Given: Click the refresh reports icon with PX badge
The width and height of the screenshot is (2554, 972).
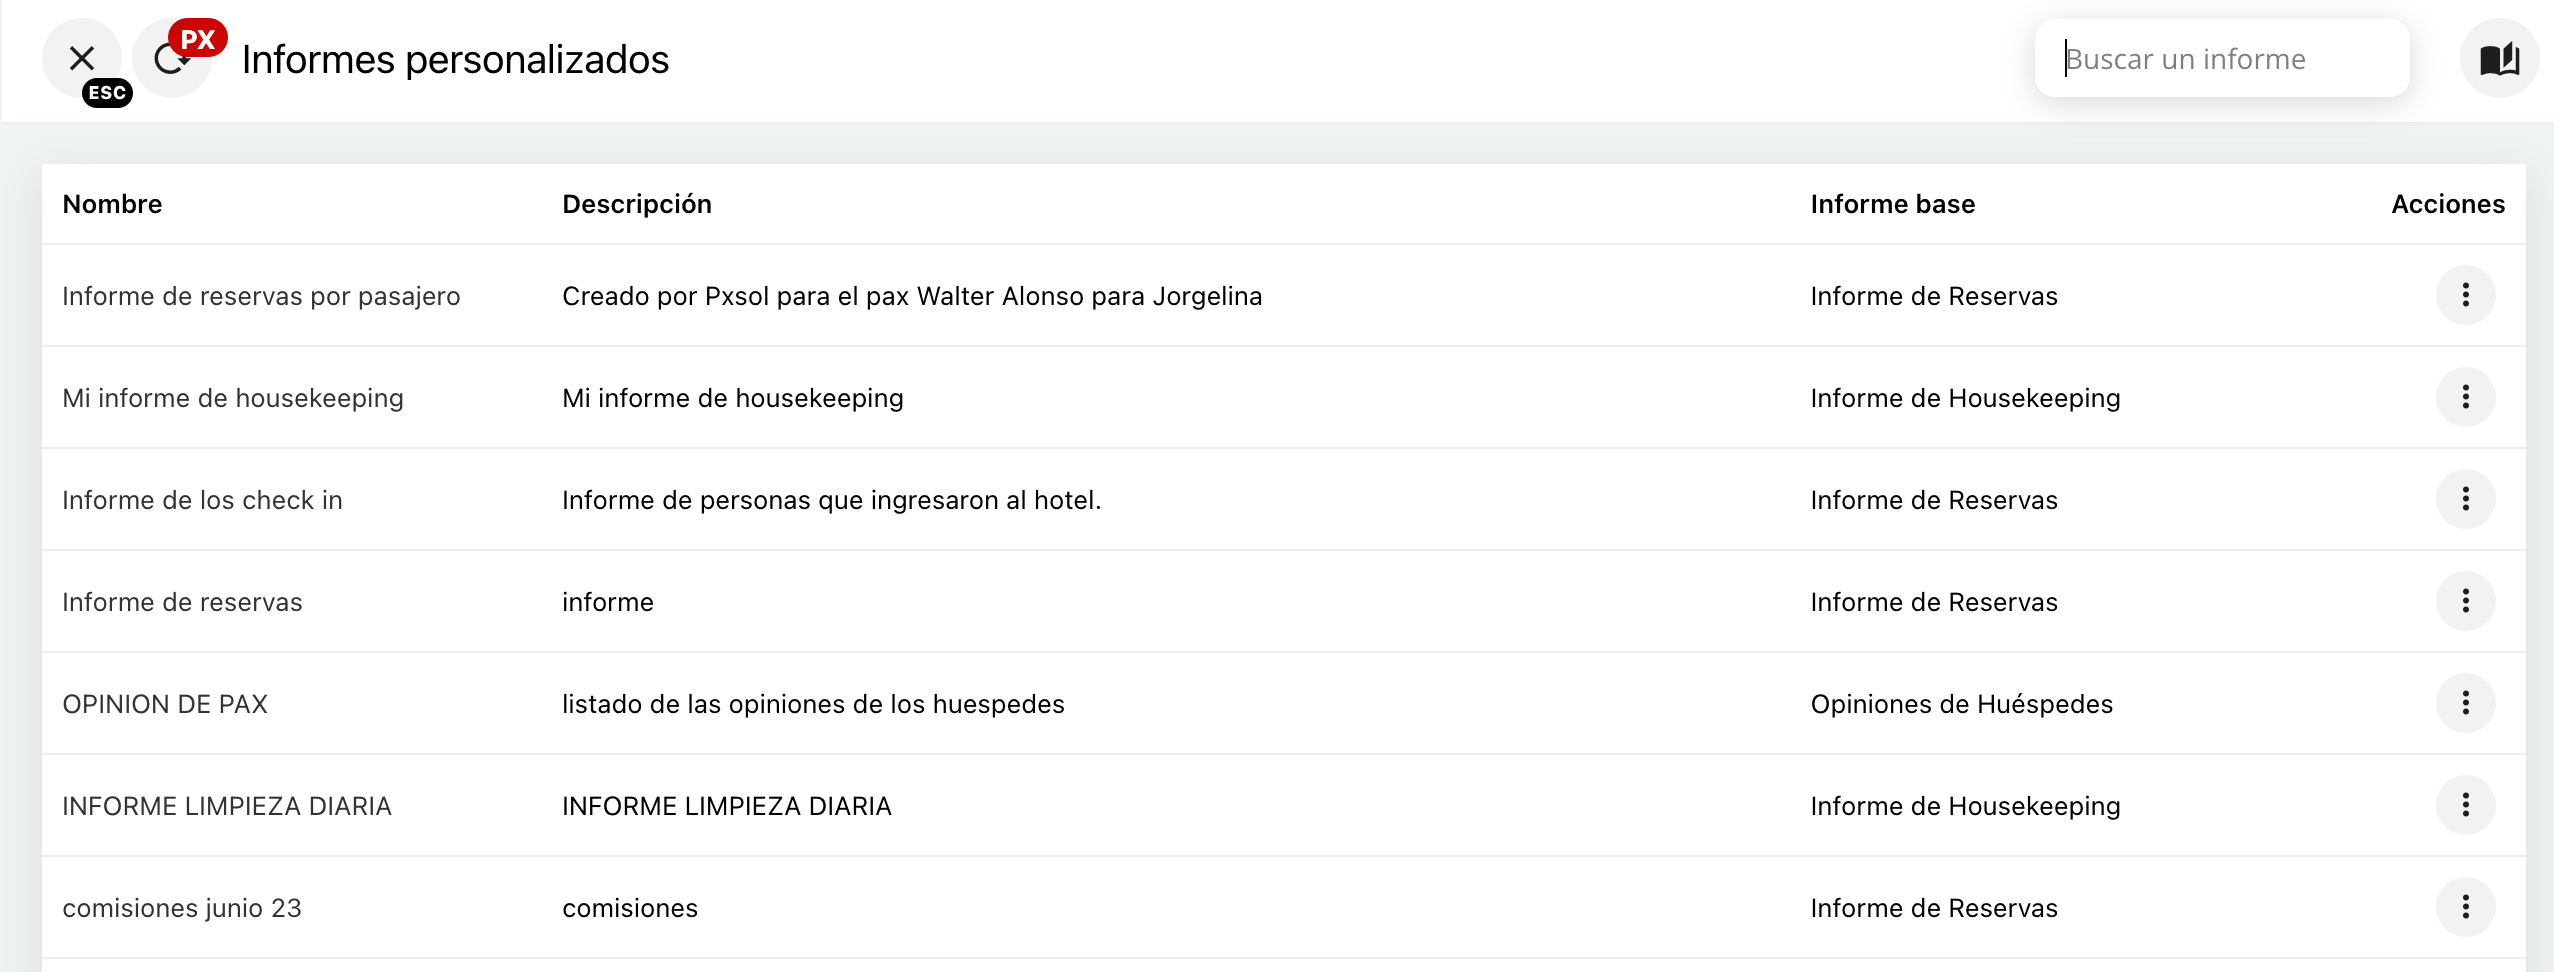Looking at the screenshot, I should 172,58.
